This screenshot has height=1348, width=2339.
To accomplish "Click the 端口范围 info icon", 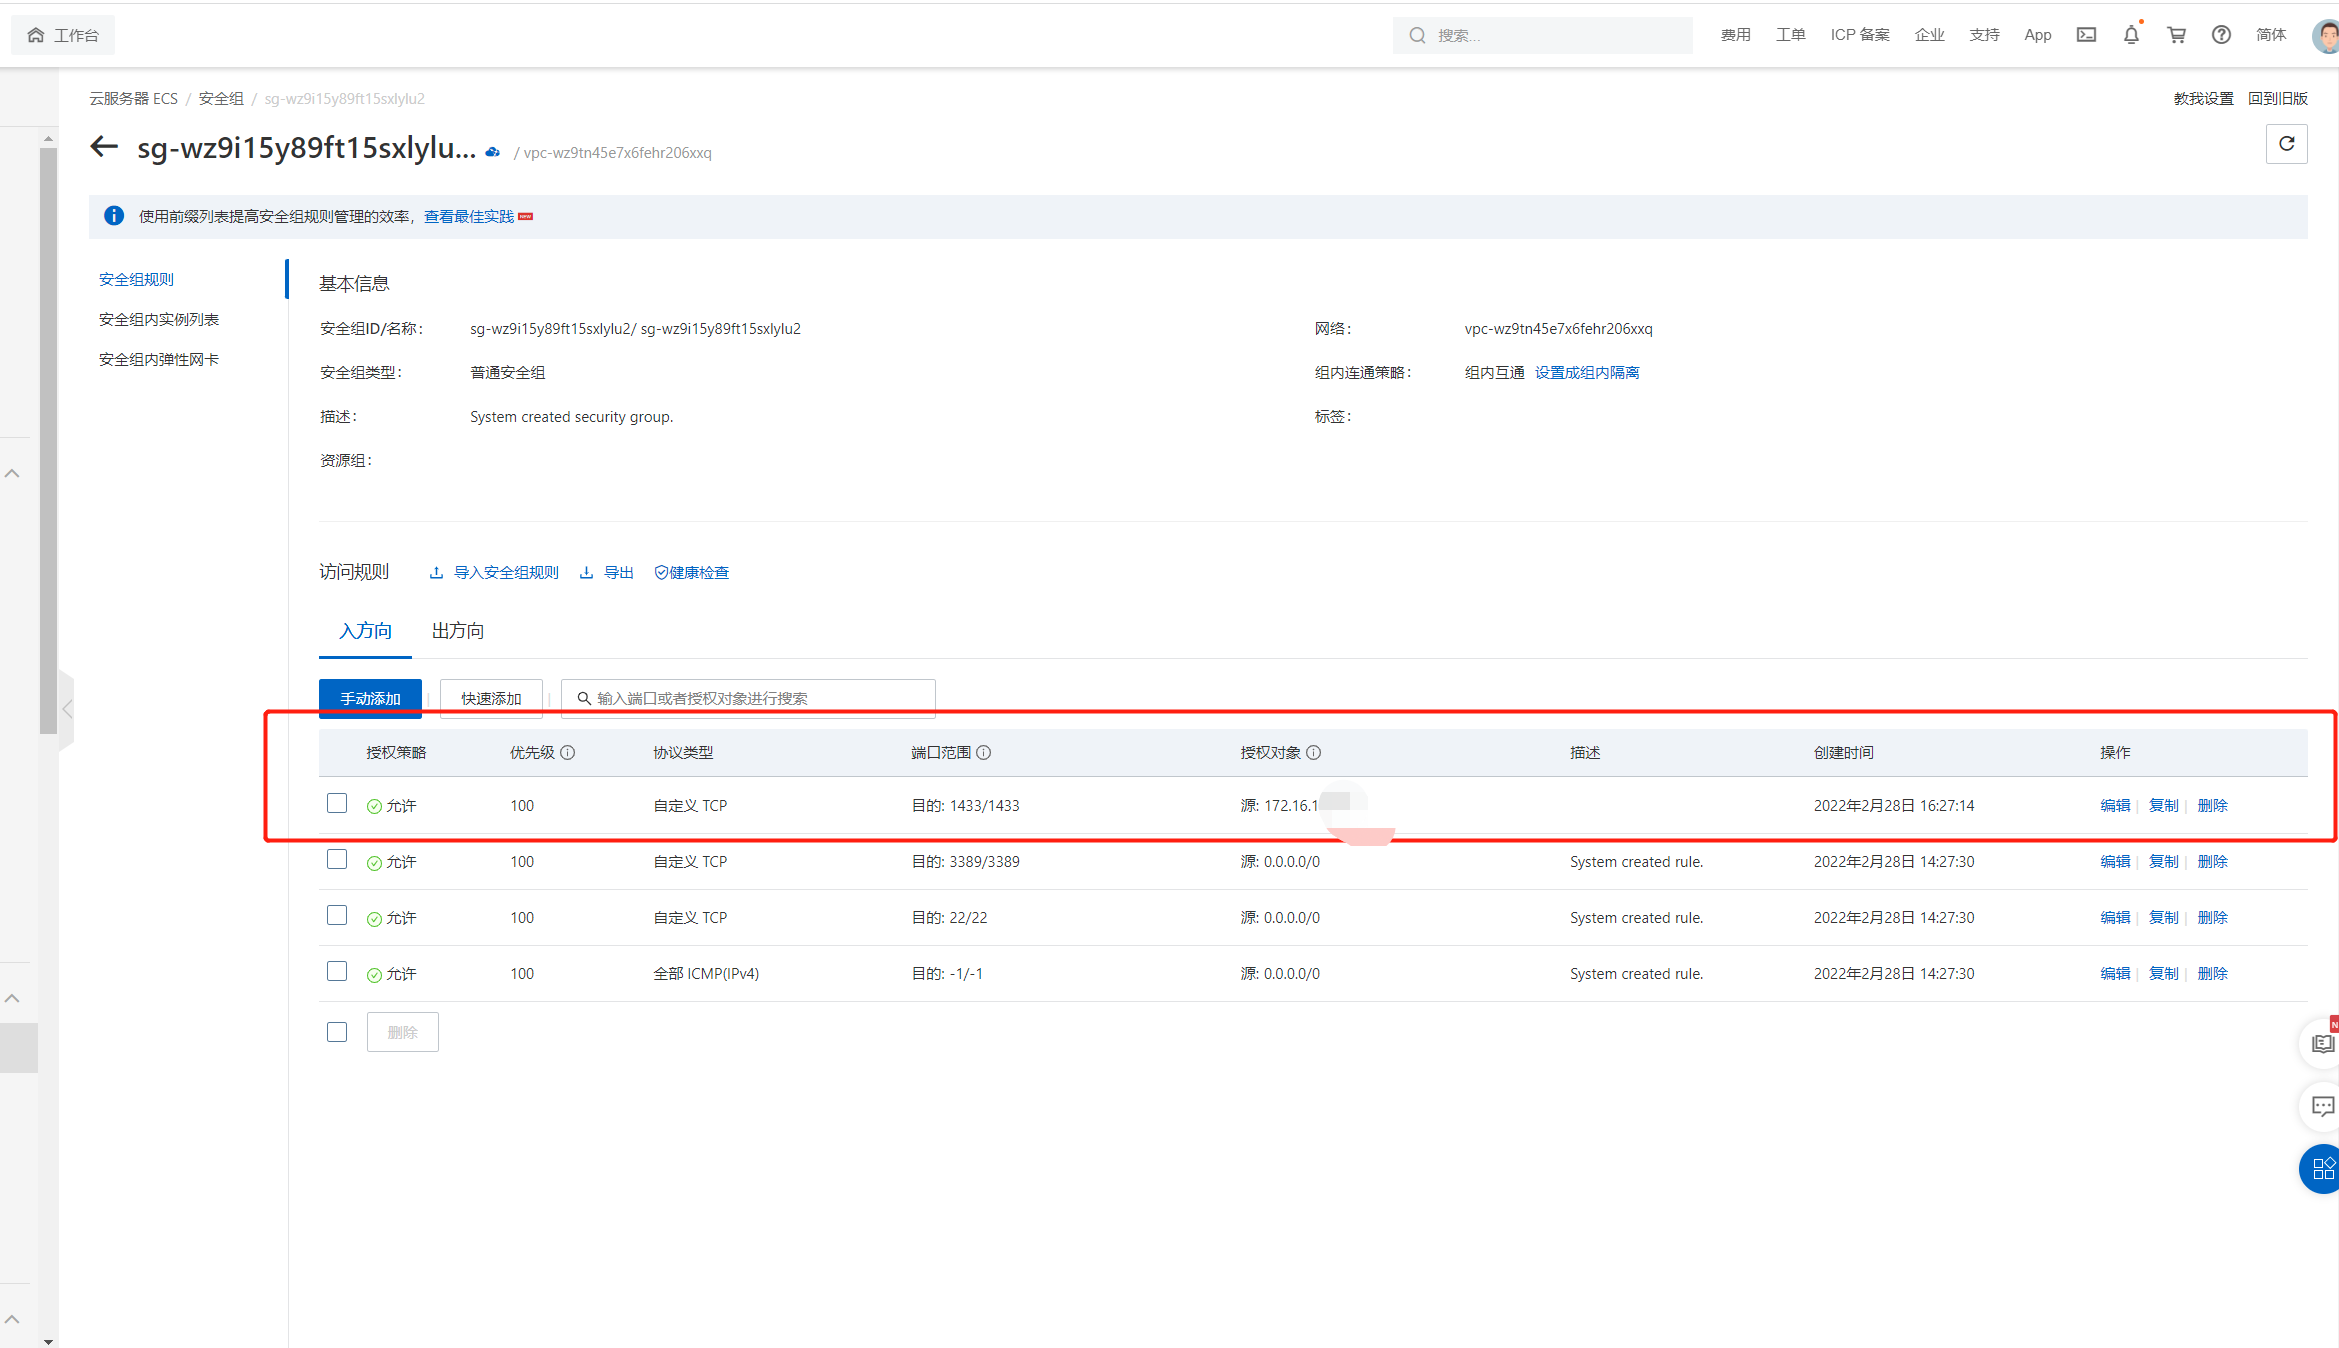I will [983, 752].
